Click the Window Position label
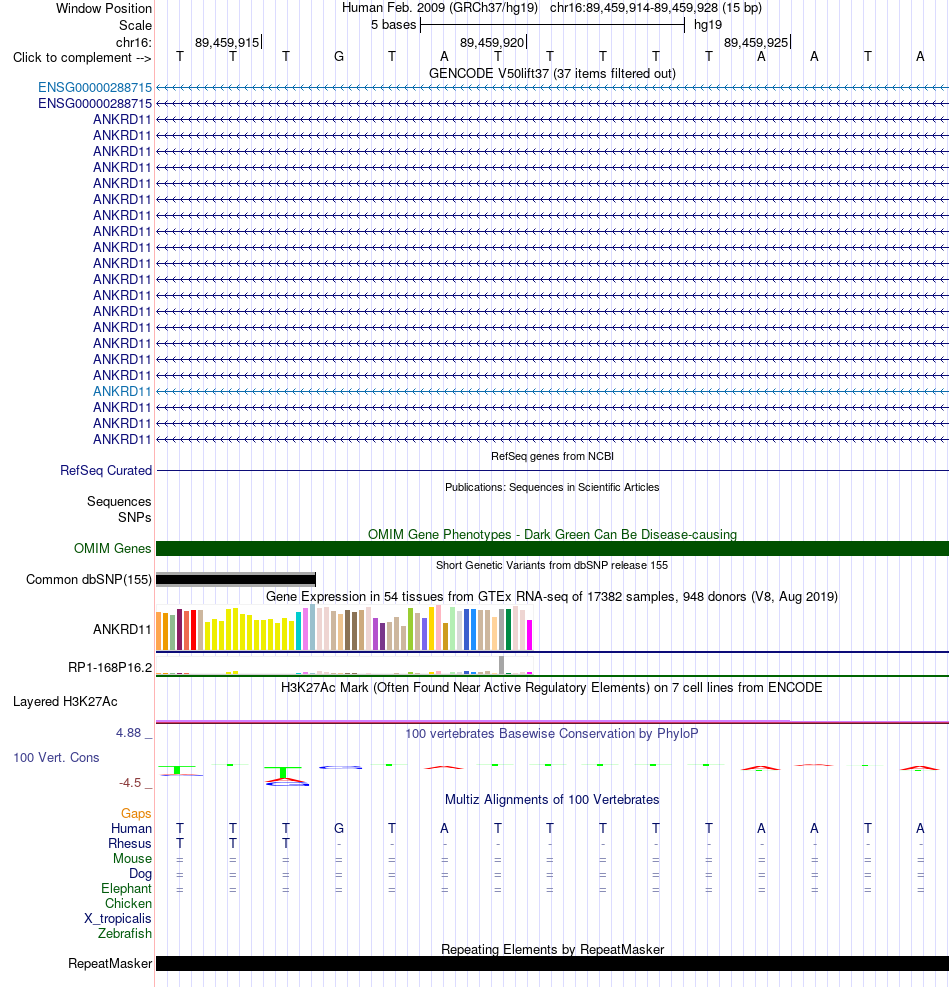The image size is (950, 987). (104, 9)
